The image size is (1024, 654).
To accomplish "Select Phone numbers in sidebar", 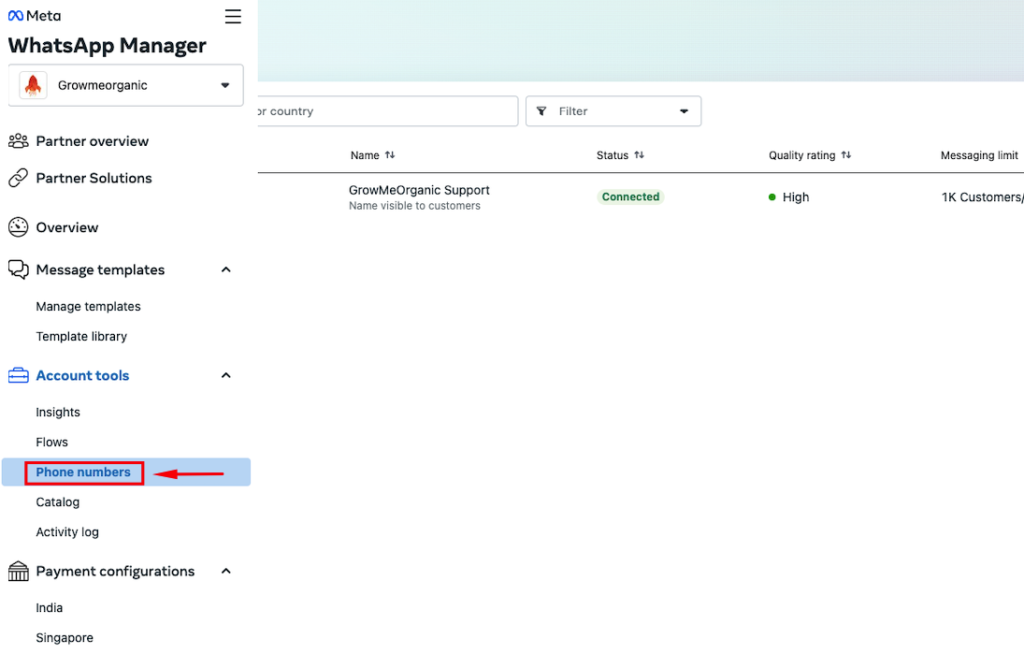I will click(126, 472).
